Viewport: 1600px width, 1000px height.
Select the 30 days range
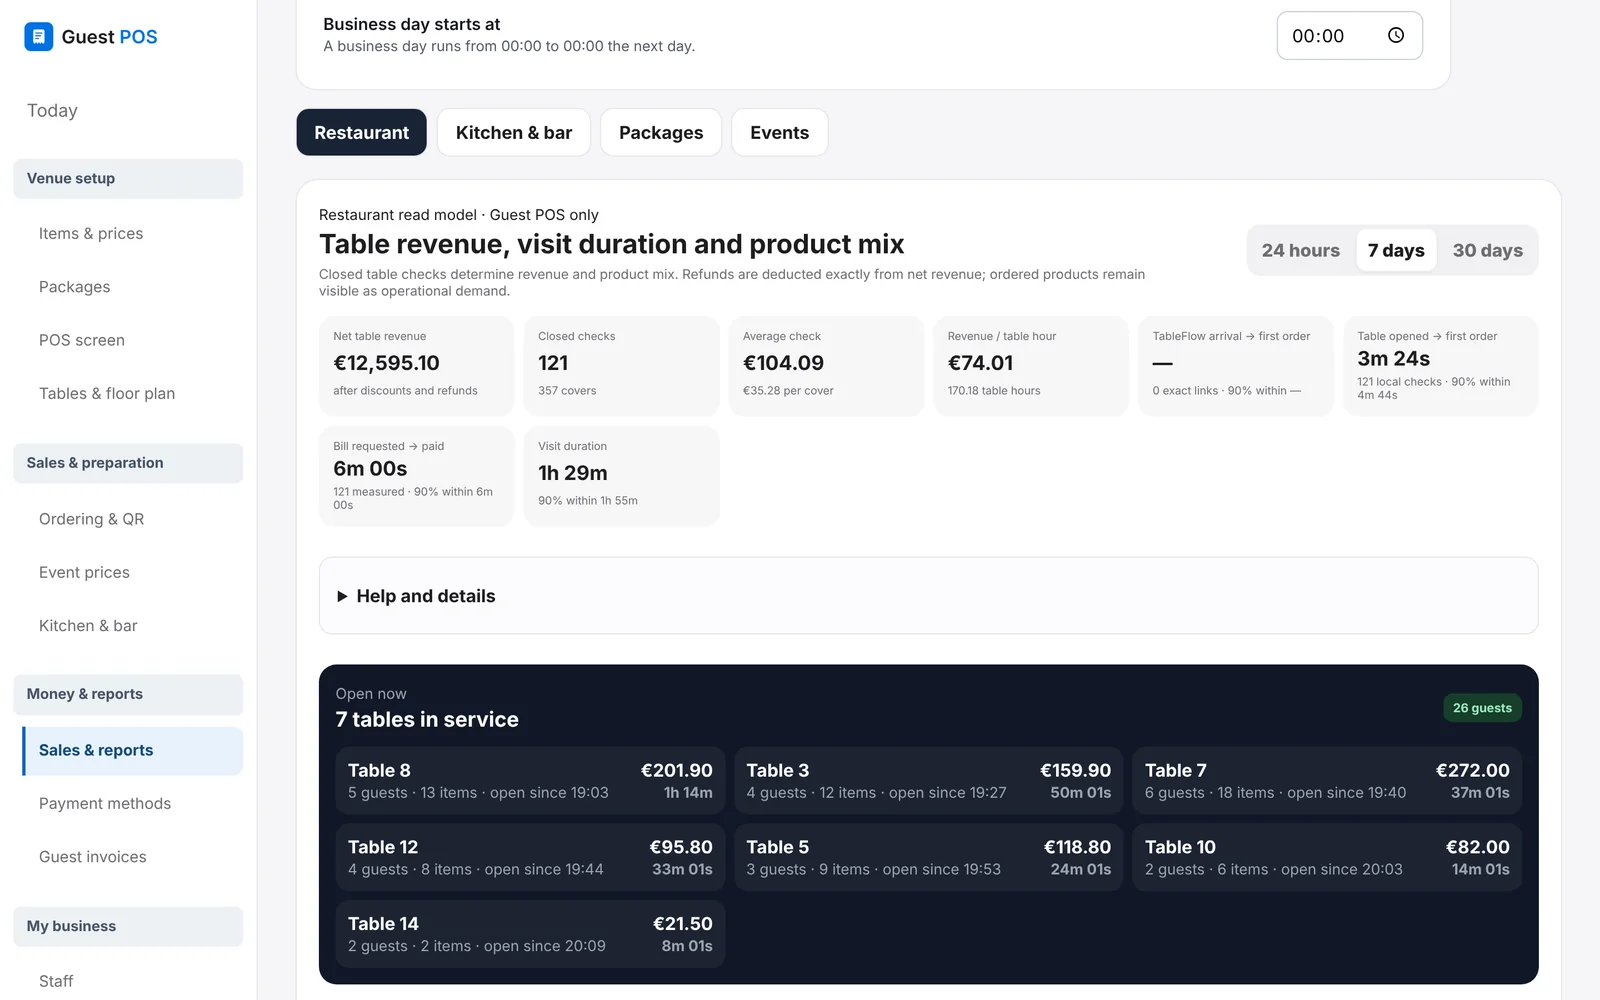pos(1487,250)
